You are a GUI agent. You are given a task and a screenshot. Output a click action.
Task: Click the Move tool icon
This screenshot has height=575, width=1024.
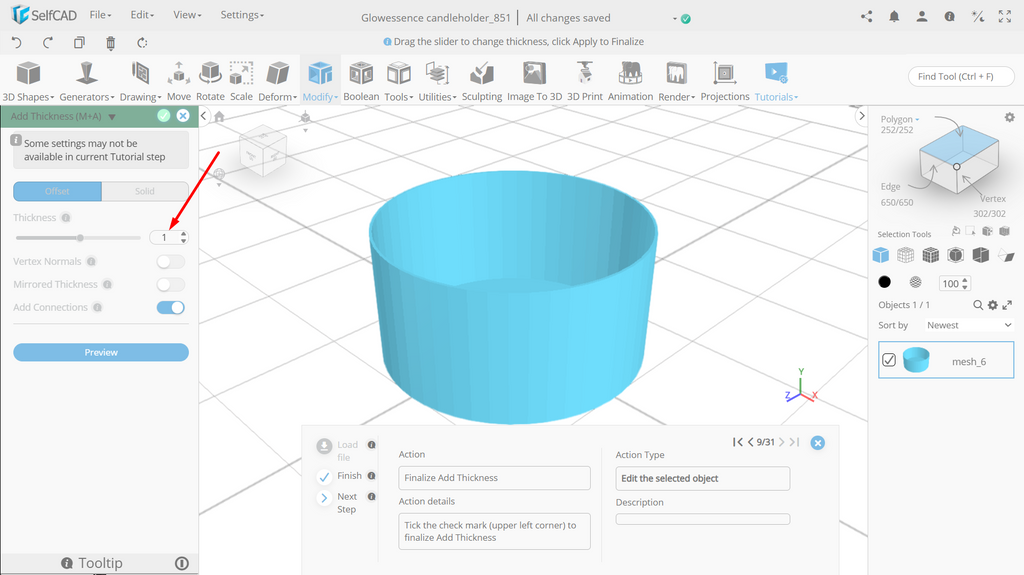(x=179, y=81)
